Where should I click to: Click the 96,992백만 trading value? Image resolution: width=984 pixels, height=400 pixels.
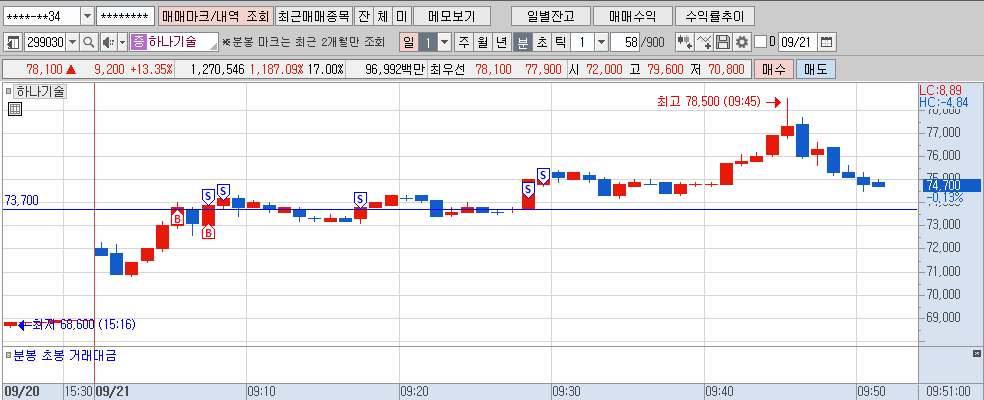tap(393, 69)
